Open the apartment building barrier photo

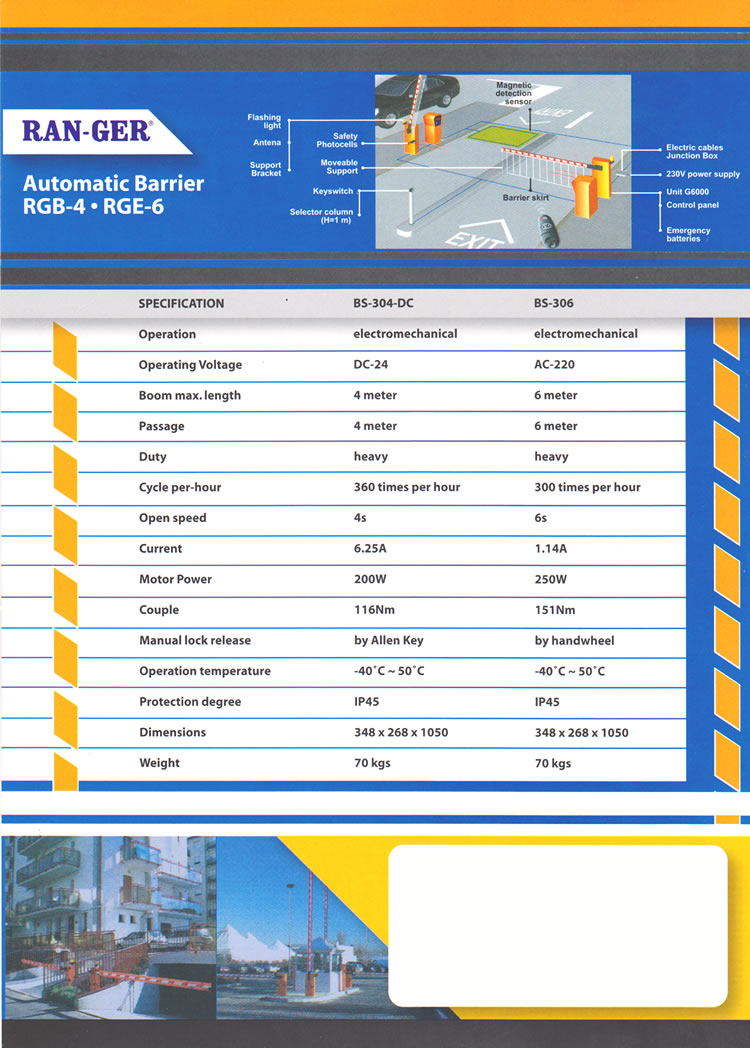click(x=110, y=928)
